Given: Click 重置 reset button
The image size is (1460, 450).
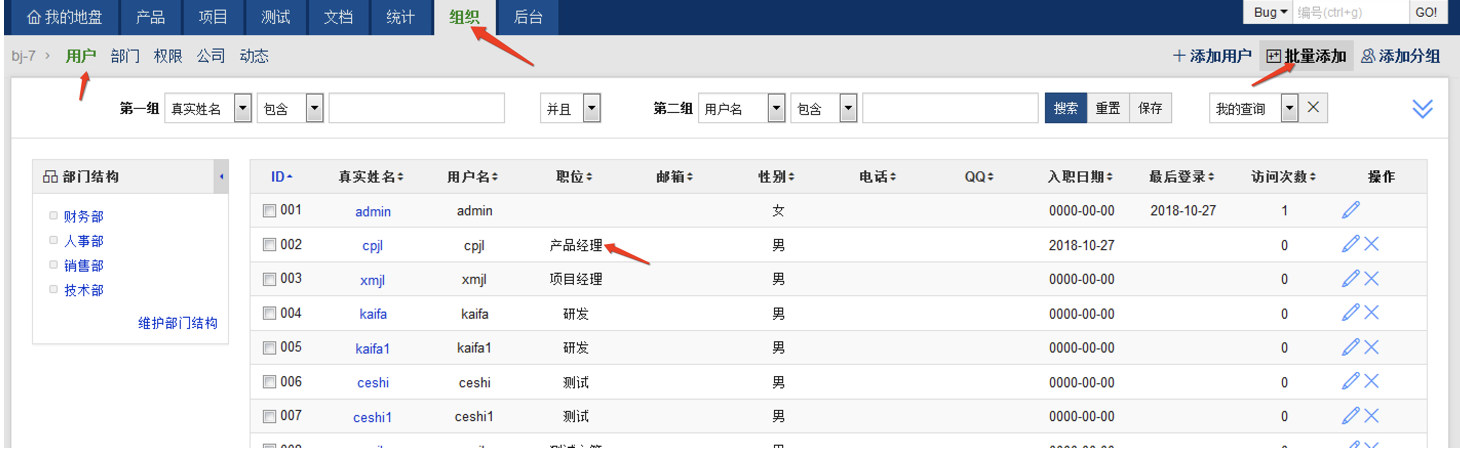Looking at the screenshot, I should pyautogui.click(x=1108, y=108).
